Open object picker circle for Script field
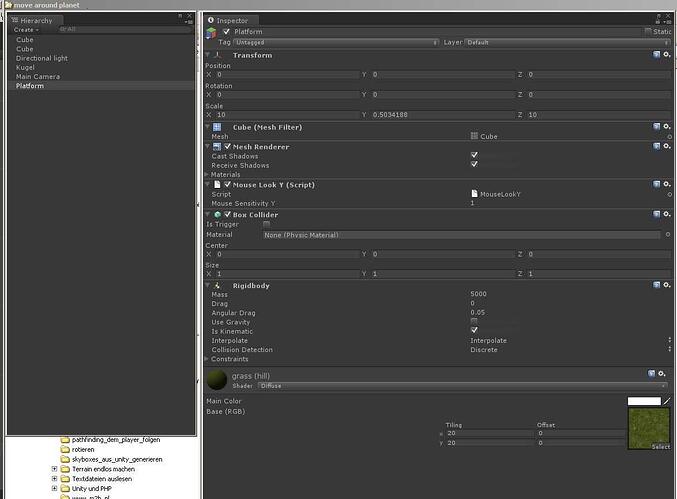Image resolution: width=677 pixels, height=499 pixels. coord(669,194)
